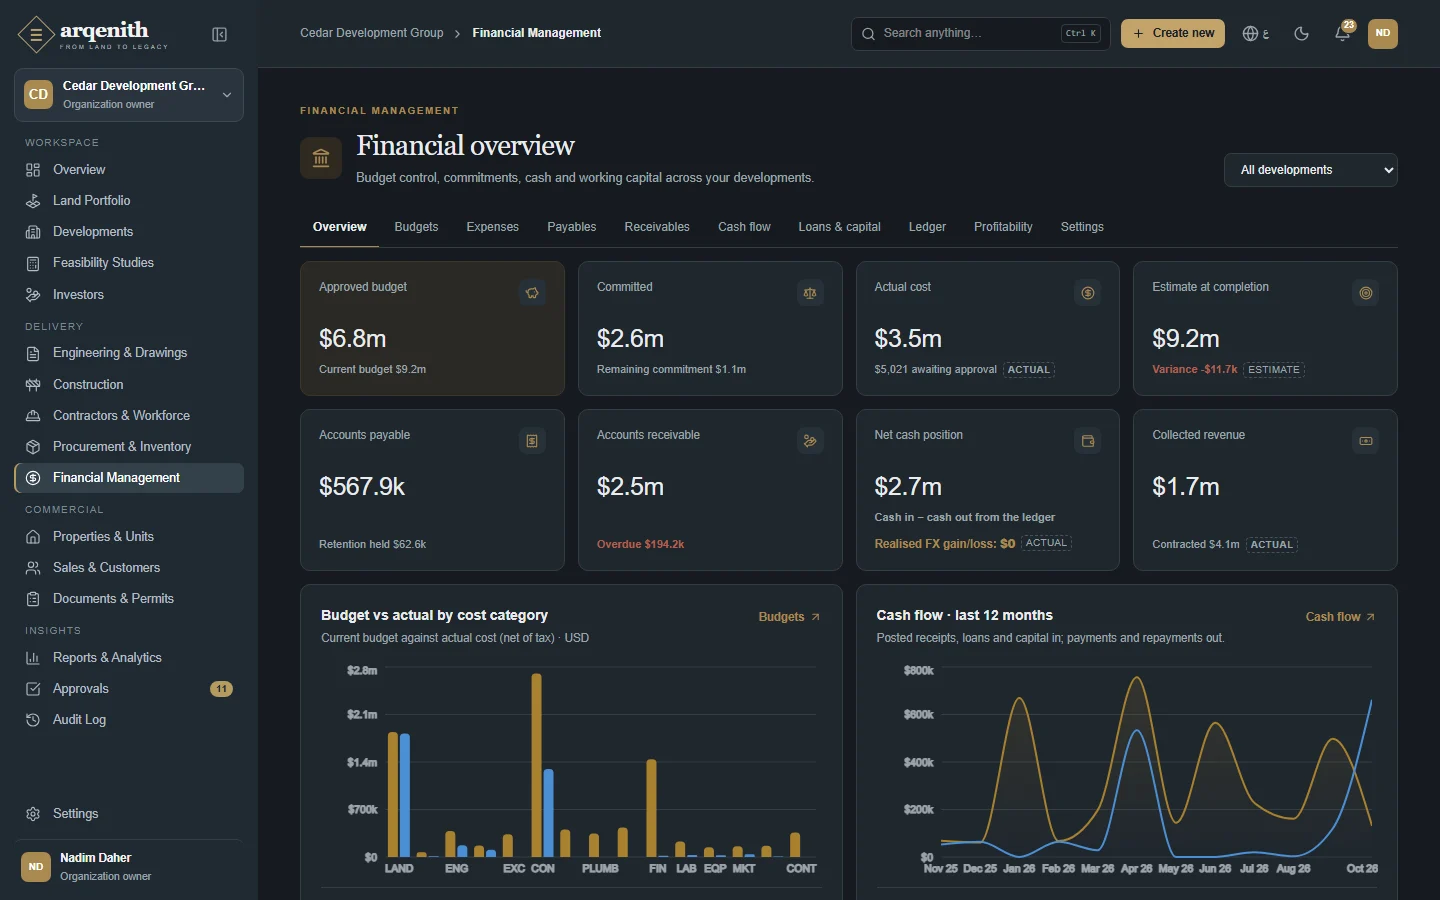Go to Construction in the sidebar

pos(129,385)
